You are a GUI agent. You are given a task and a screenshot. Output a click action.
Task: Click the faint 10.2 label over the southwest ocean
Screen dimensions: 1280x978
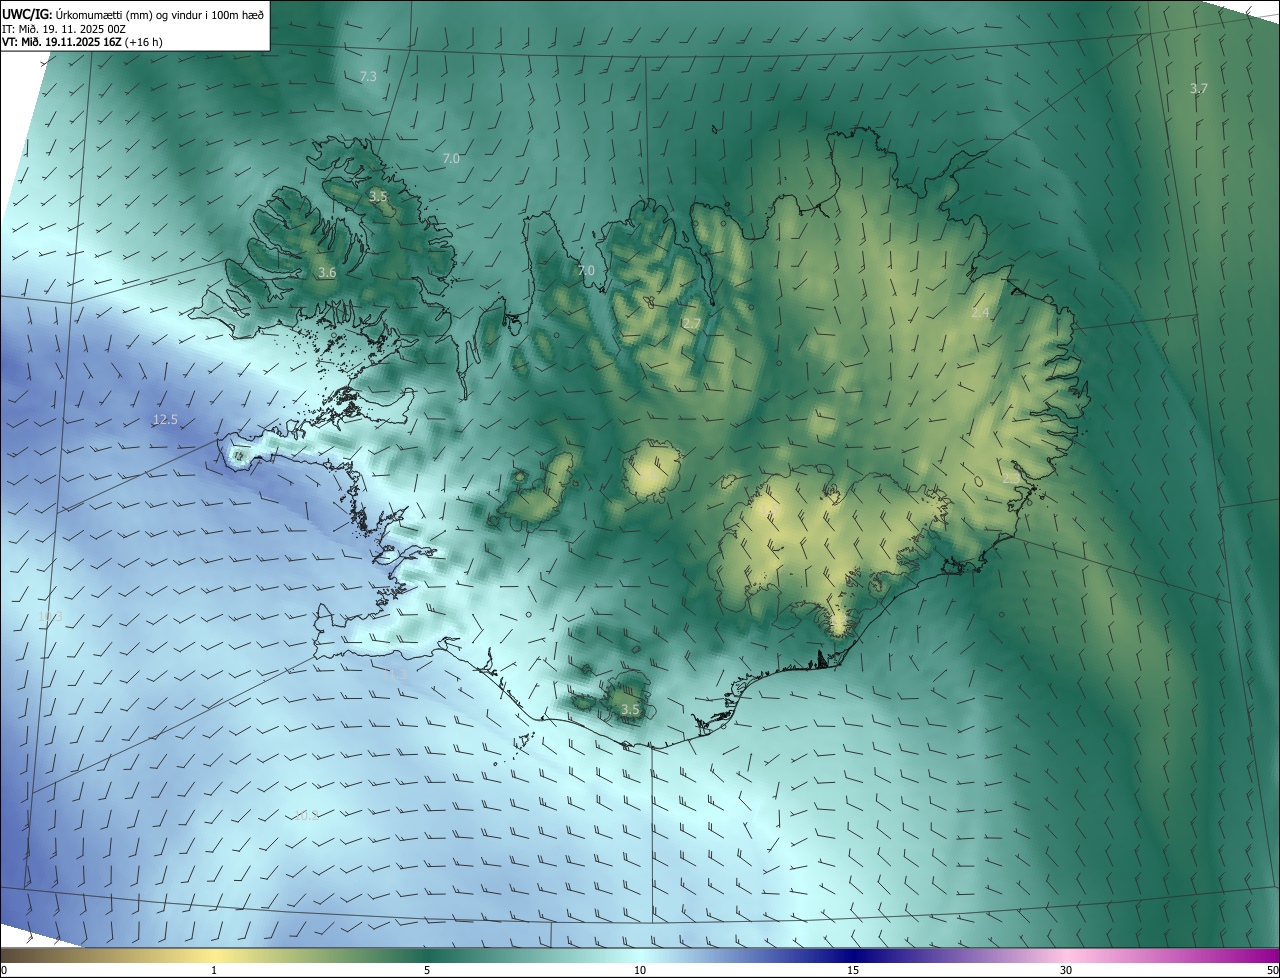pos(306,816)
